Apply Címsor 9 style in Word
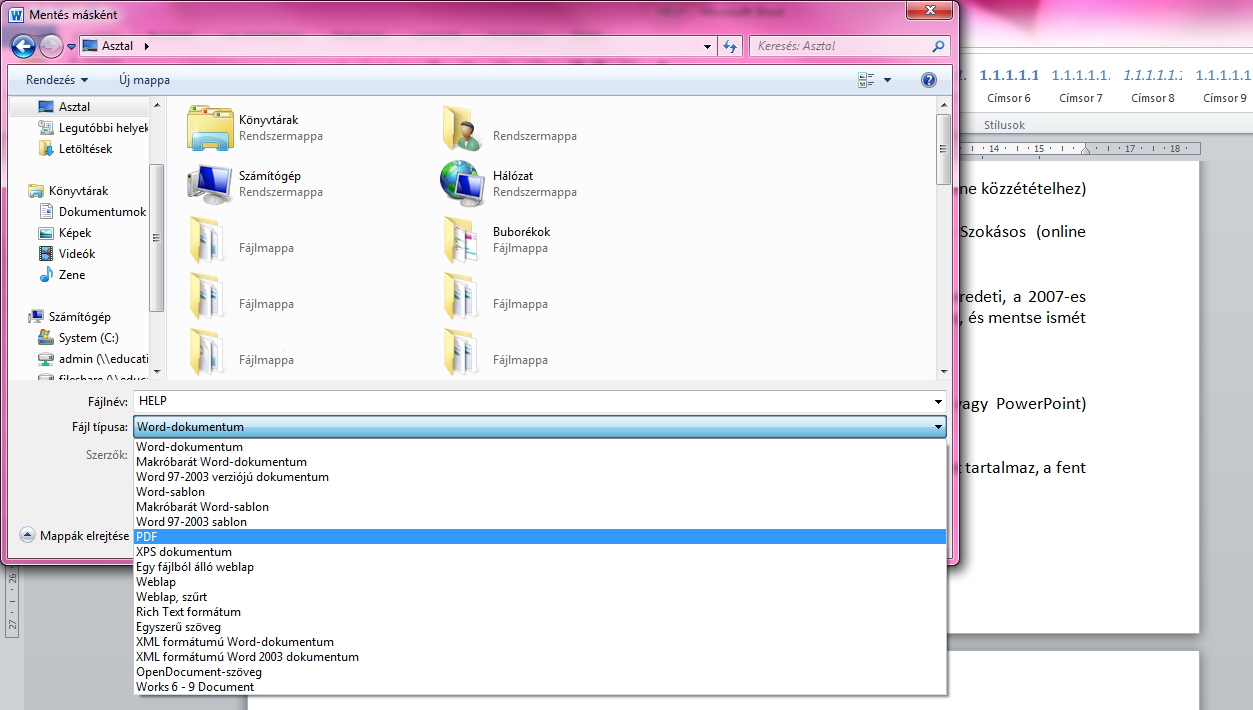The width and height of the screenshot is (1253, 710). 1225,86
